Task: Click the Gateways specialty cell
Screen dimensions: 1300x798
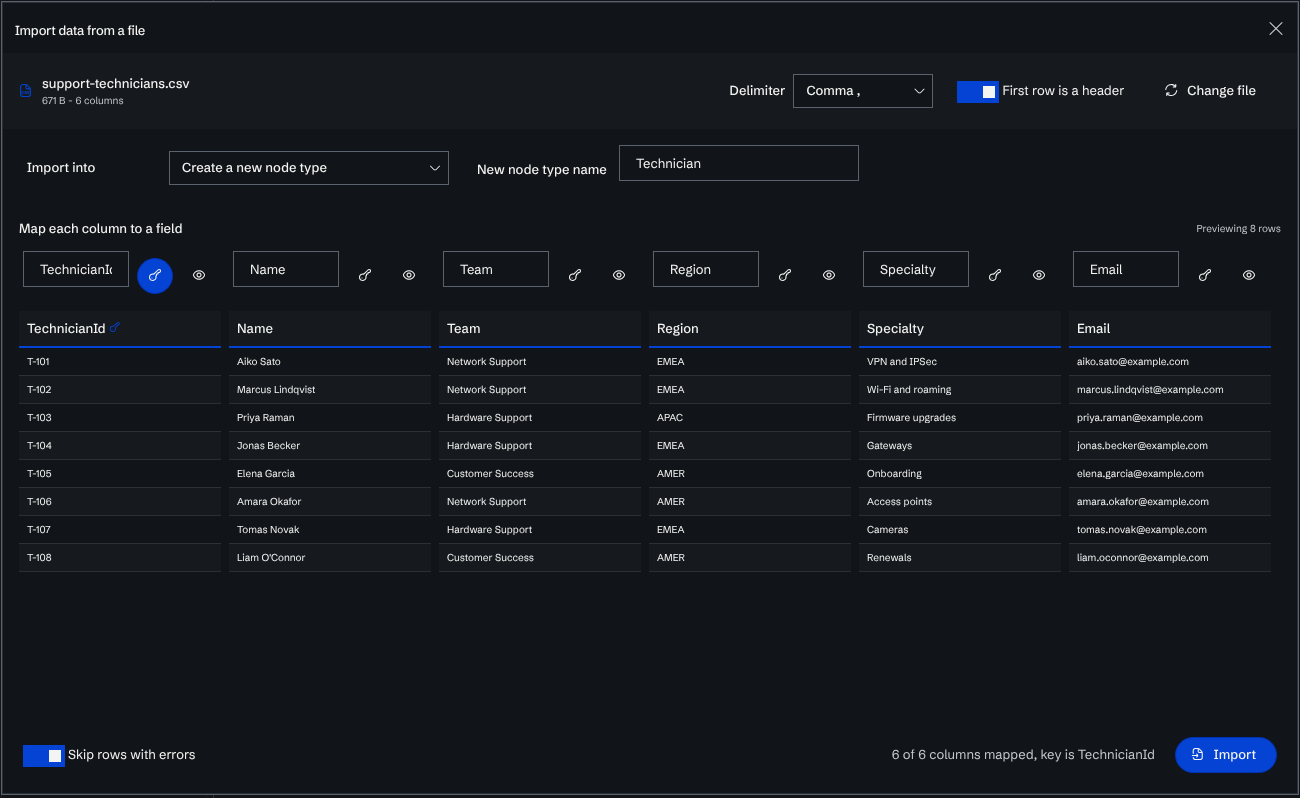Action: (960, 446)
